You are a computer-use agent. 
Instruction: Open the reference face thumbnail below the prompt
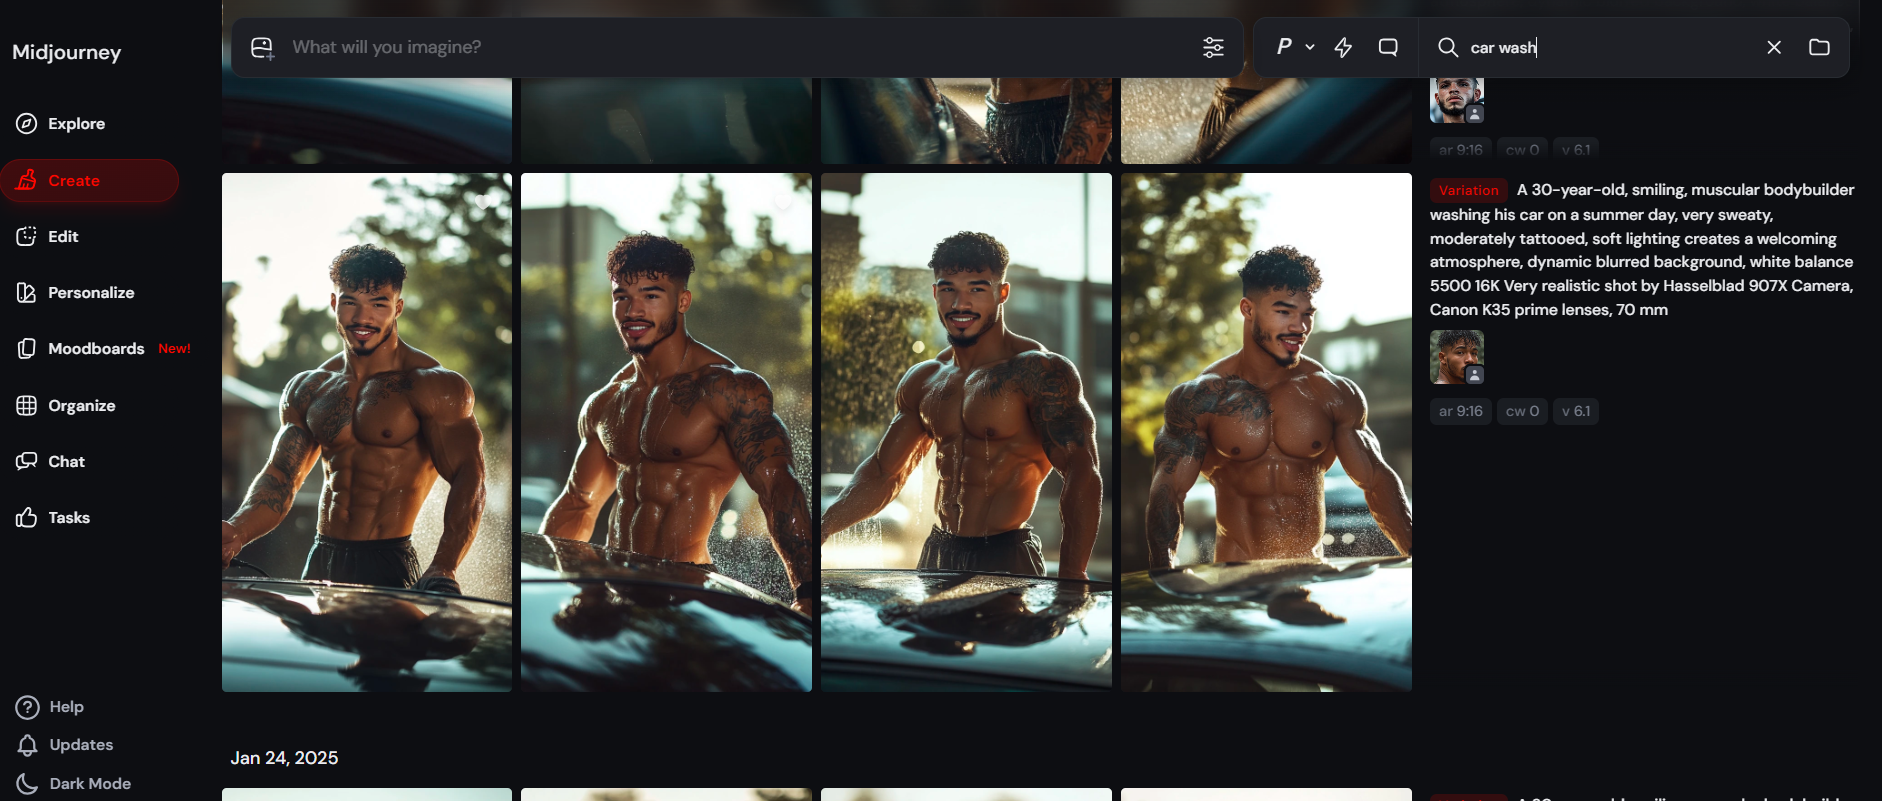coord(1457,357)
